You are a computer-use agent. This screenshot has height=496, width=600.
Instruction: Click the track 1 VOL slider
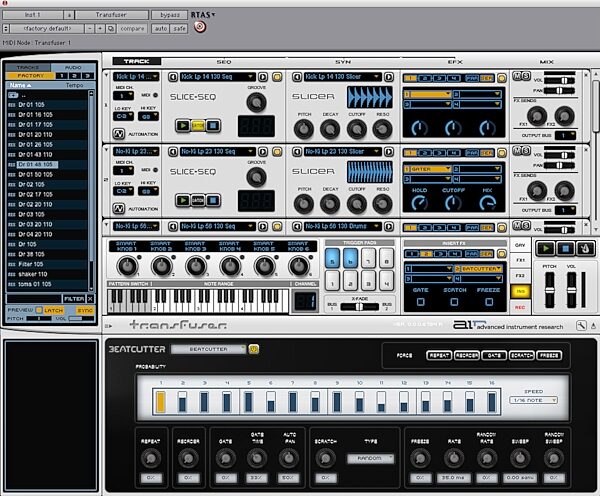point(559,80)
